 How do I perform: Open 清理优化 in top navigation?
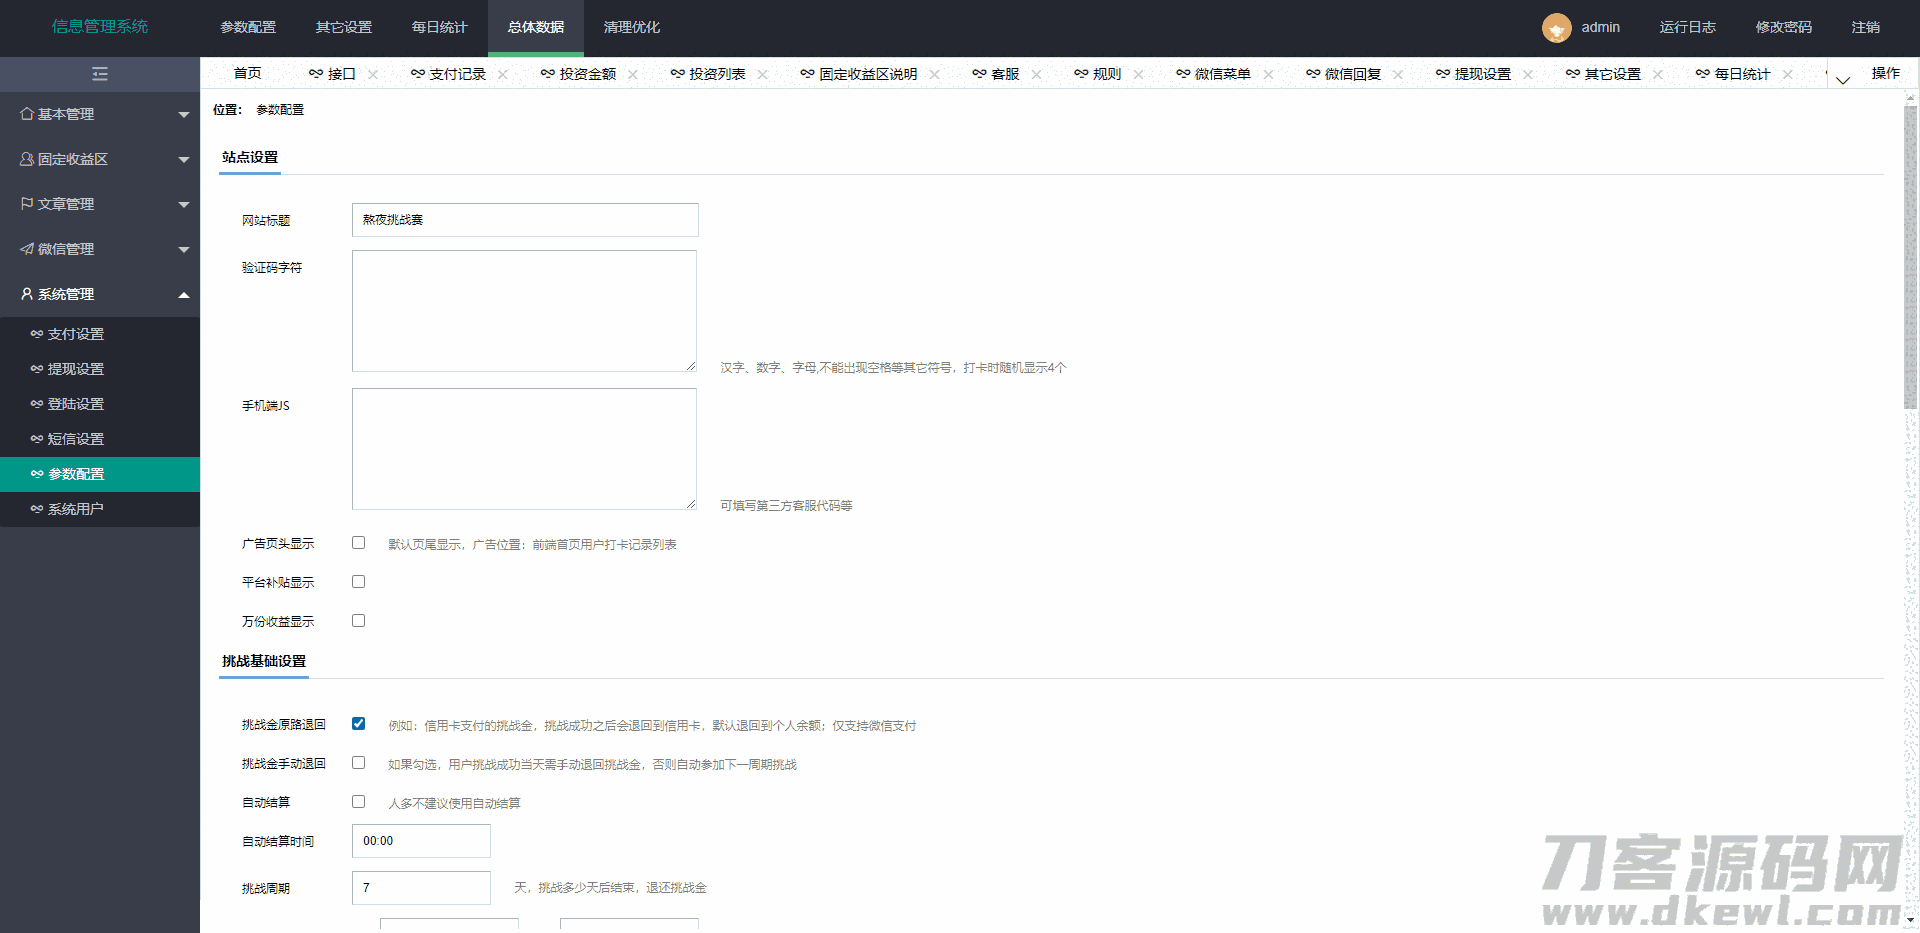coord(632,28)
